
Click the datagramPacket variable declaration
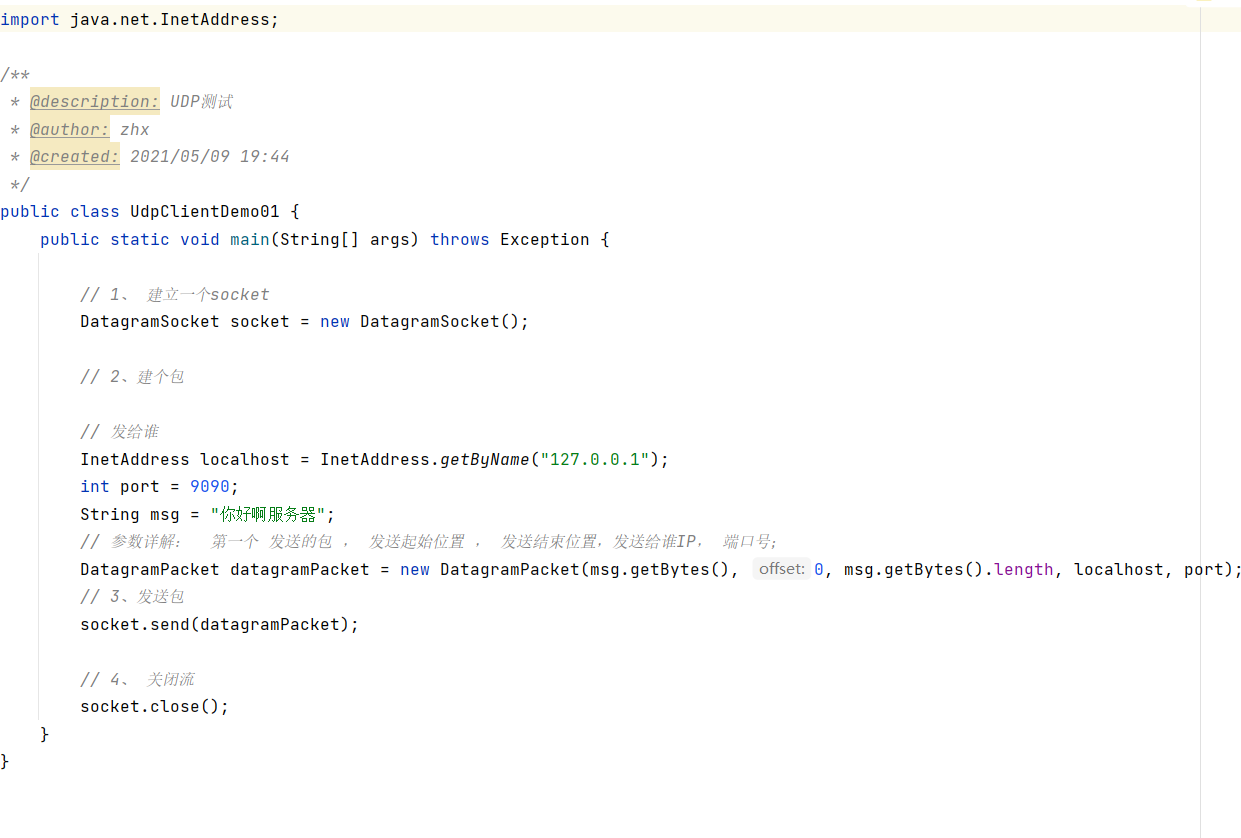[300, 569]
